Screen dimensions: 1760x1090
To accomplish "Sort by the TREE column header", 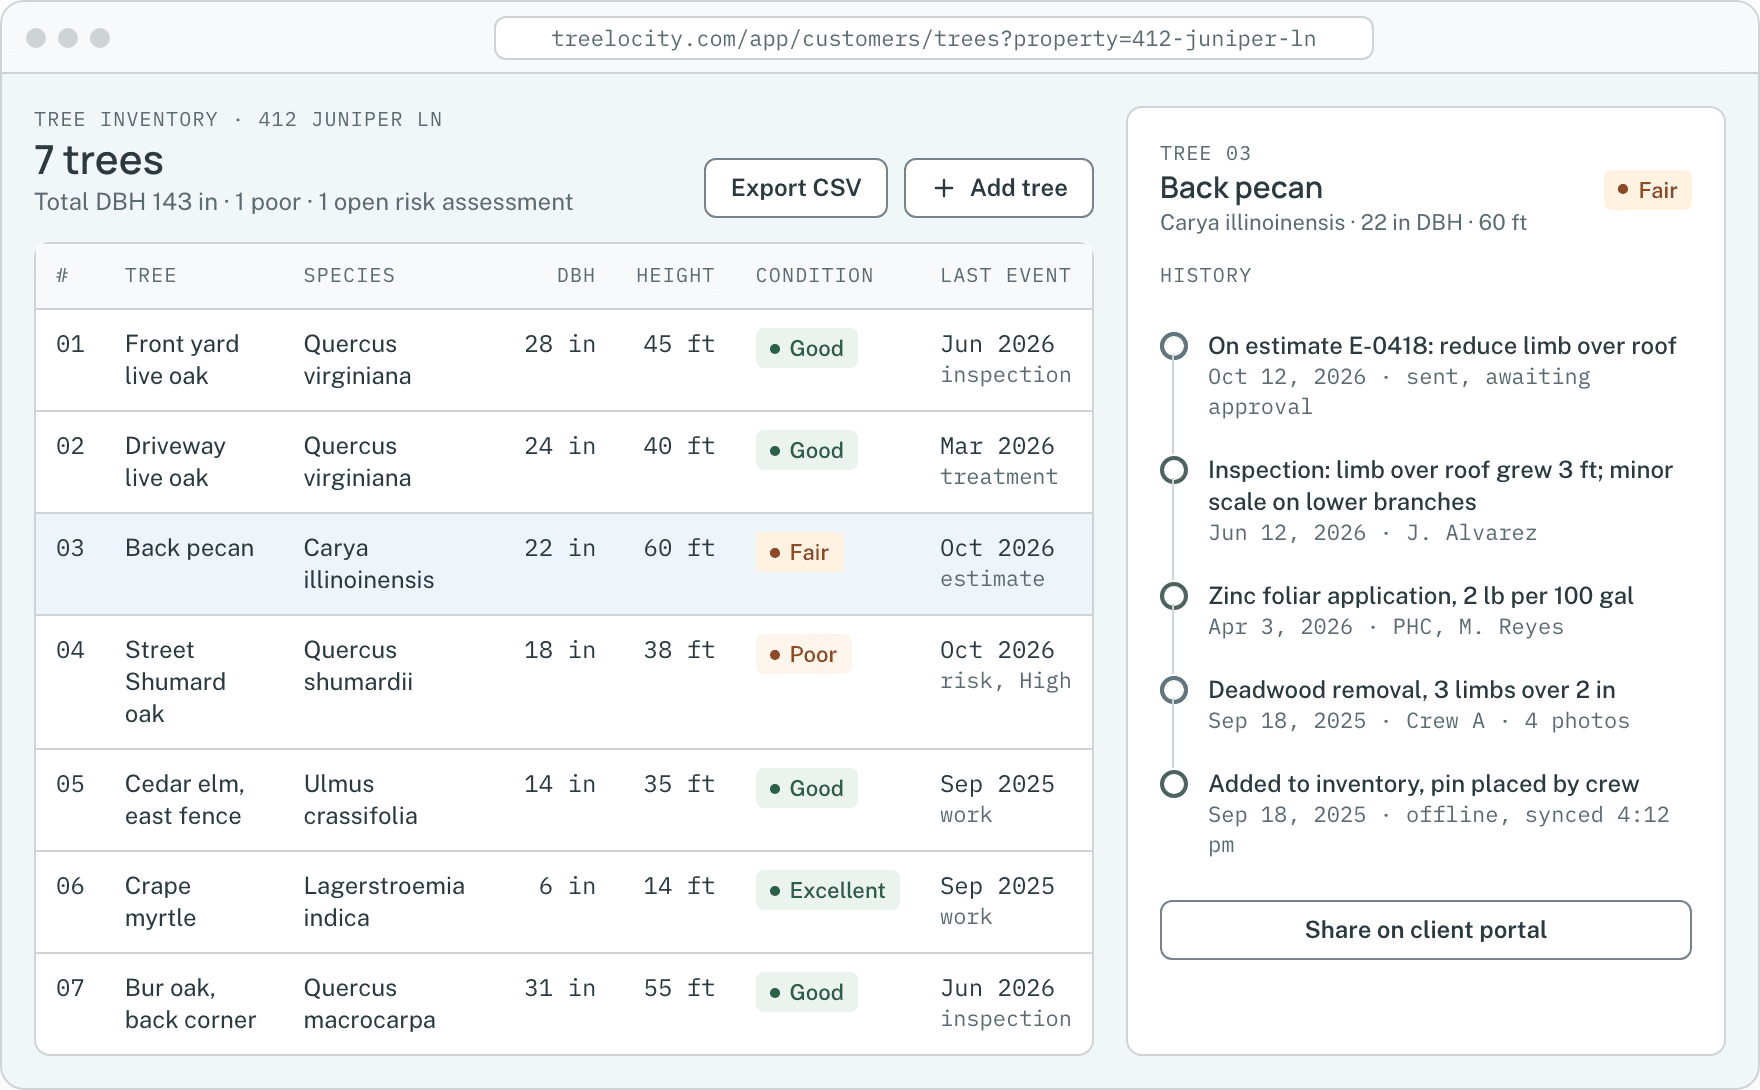I will click(x=150, y=276).
